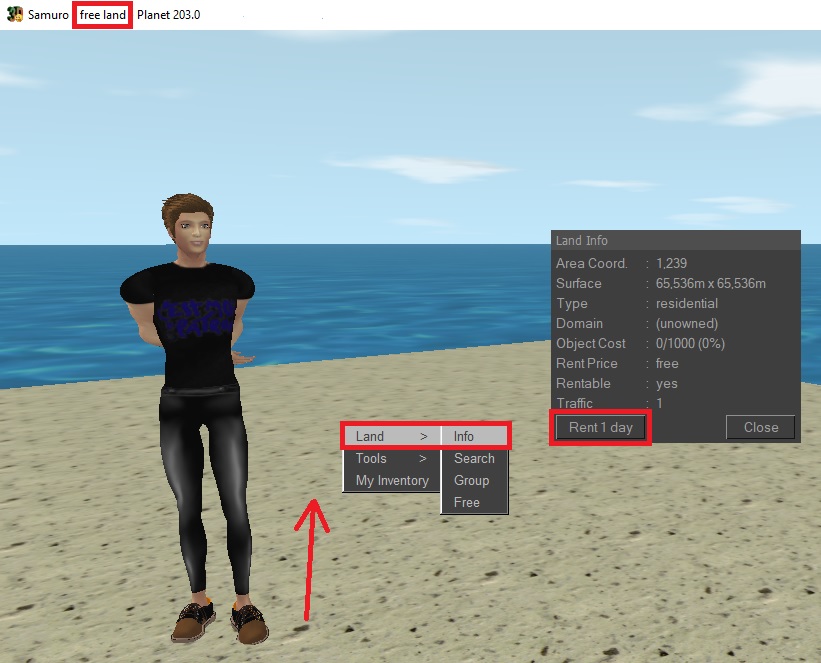Expand the arrow beside Tools
This screenshot has width=821, height=663.
coord(423,458)
